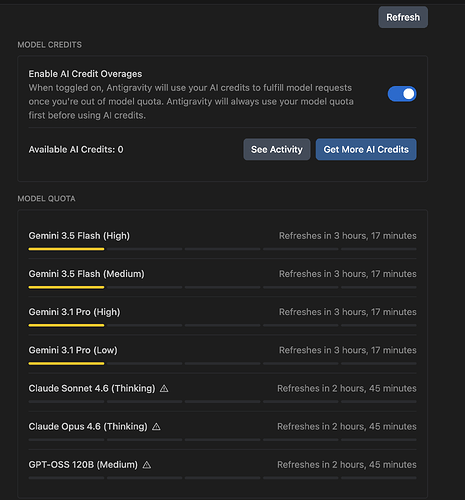
Task: Select the Gemini 3.5 Flash (High) label
Action: click(79, 236)
